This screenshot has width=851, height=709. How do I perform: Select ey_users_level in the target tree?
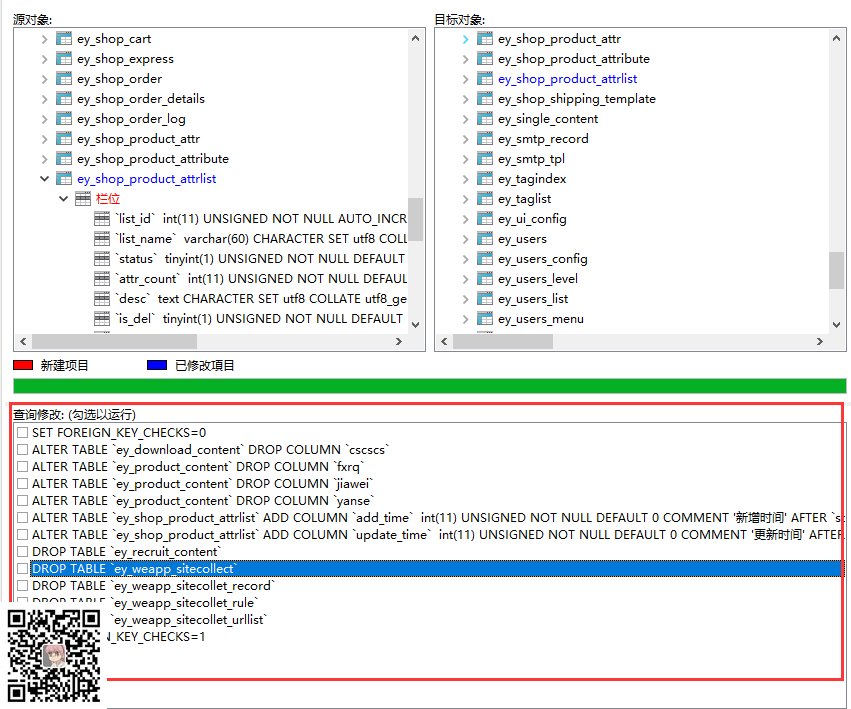[537, 279]
